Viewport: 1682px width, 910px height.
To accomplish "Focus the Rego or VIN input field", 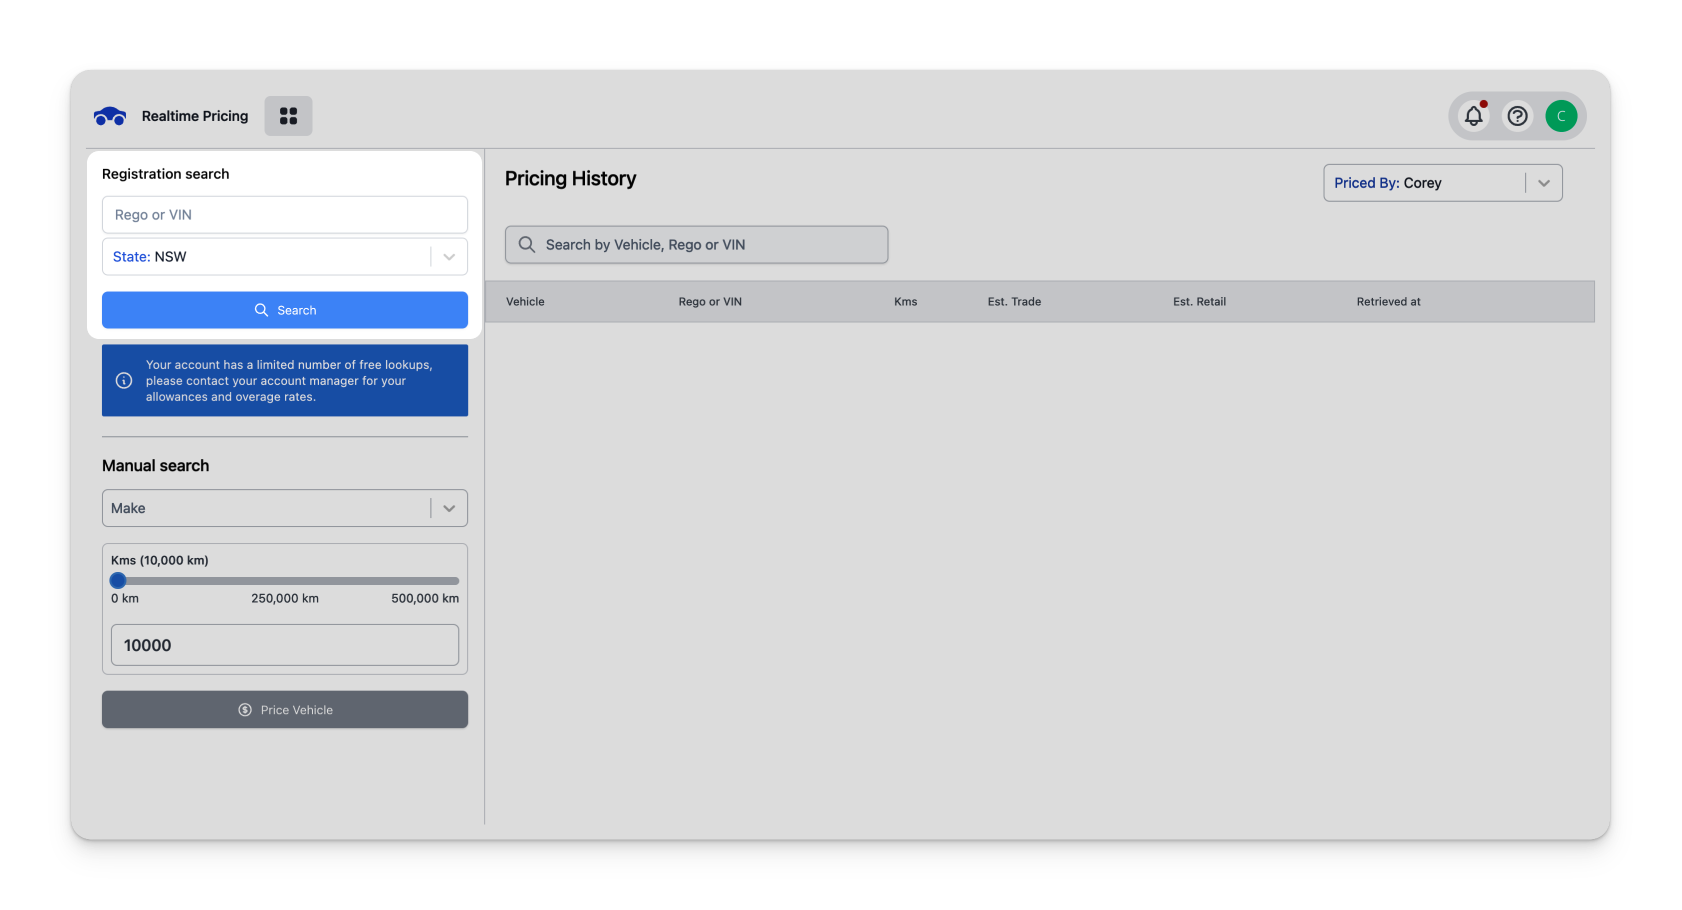I will (x=285, y=215).
